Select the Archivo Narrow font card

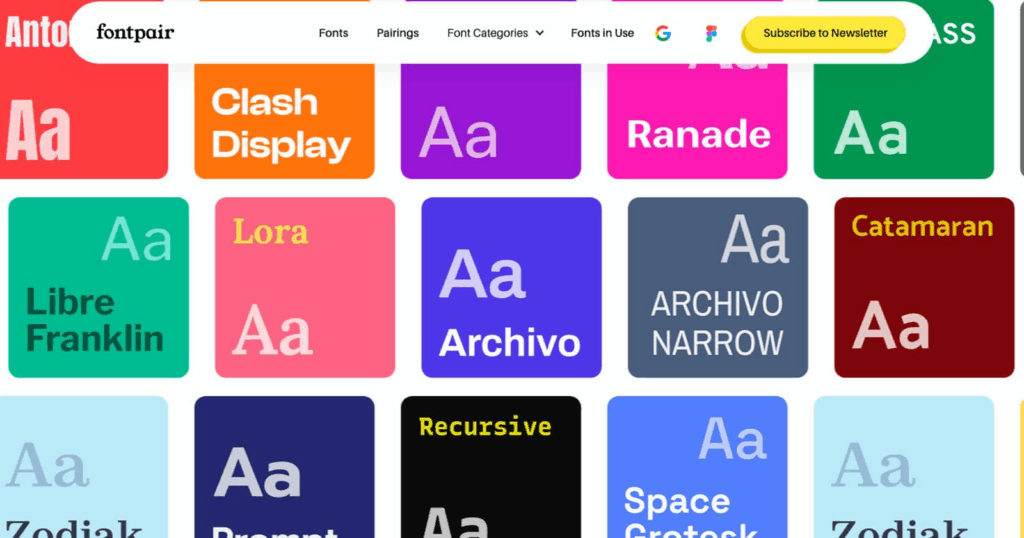coord(718,287)
